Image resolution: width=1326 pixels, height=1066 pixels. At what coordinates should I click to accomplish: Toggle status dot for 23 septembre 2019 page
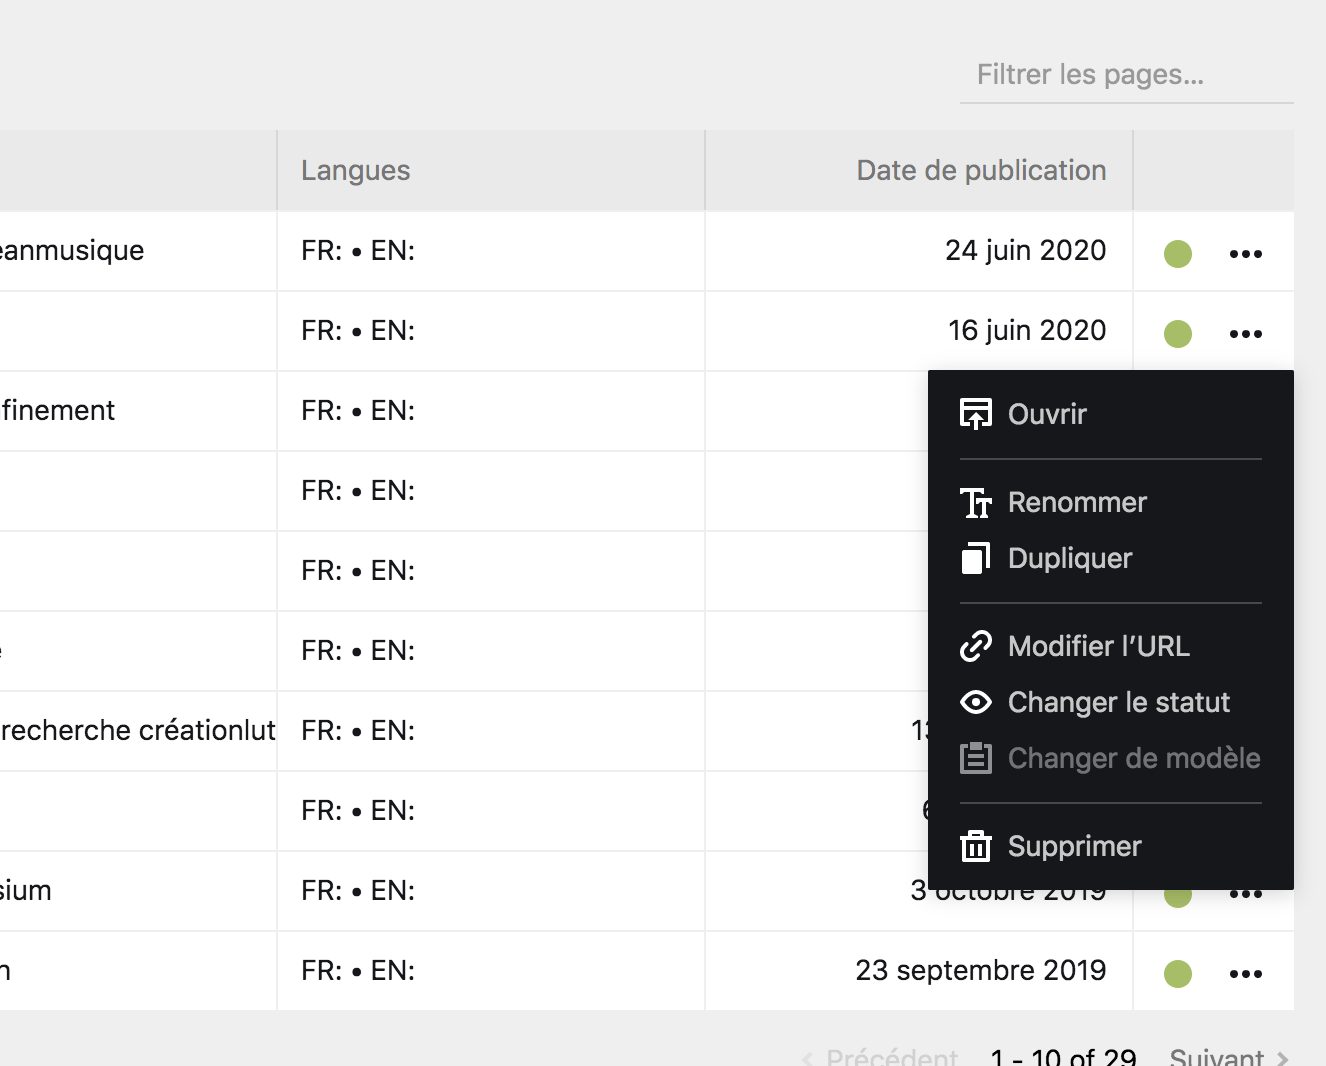coord(1178,974)
